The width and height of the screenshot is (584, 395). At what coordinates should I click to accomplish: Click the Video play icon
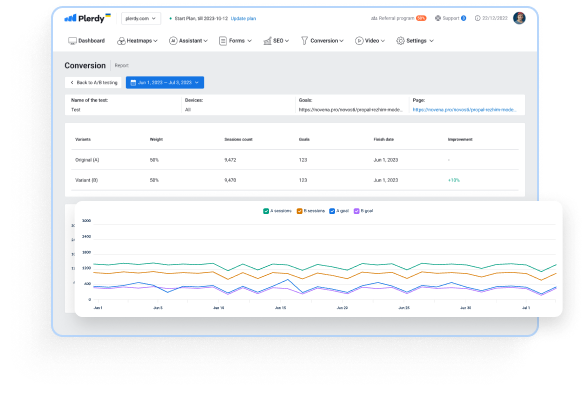359,41
